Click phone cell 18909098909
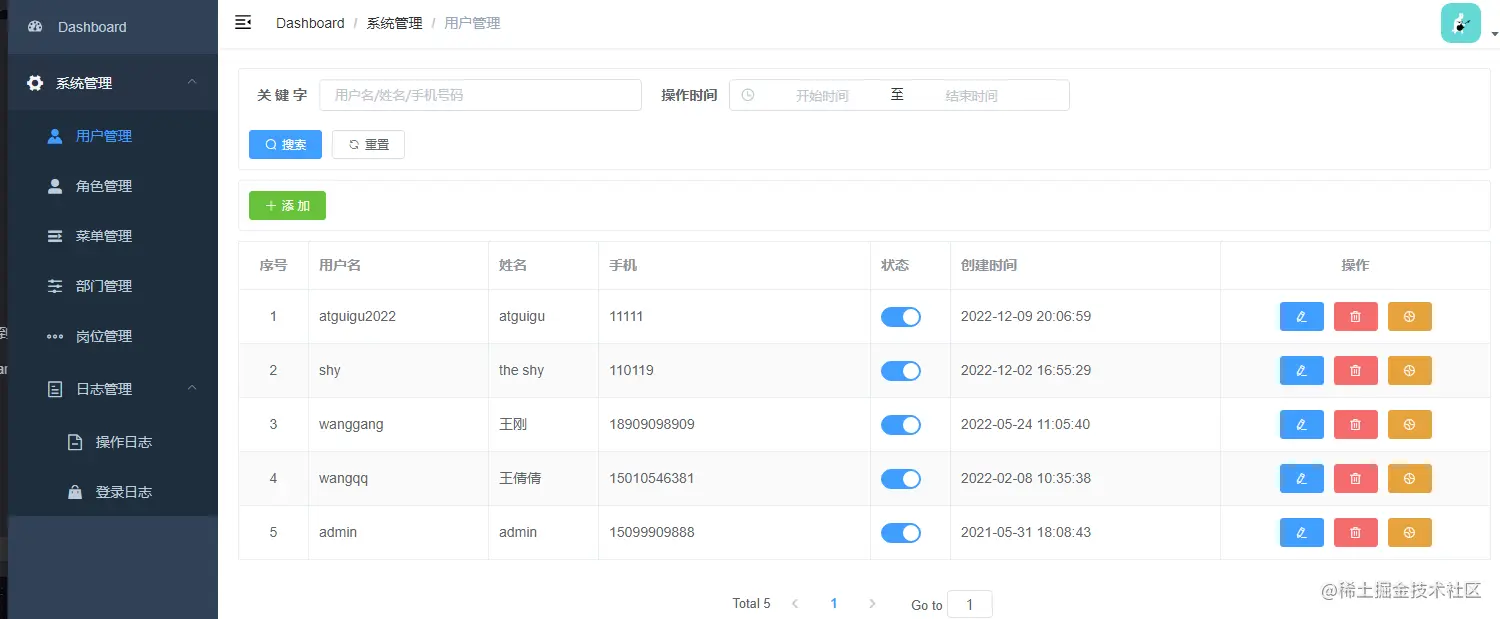 (x=652, y=424)
